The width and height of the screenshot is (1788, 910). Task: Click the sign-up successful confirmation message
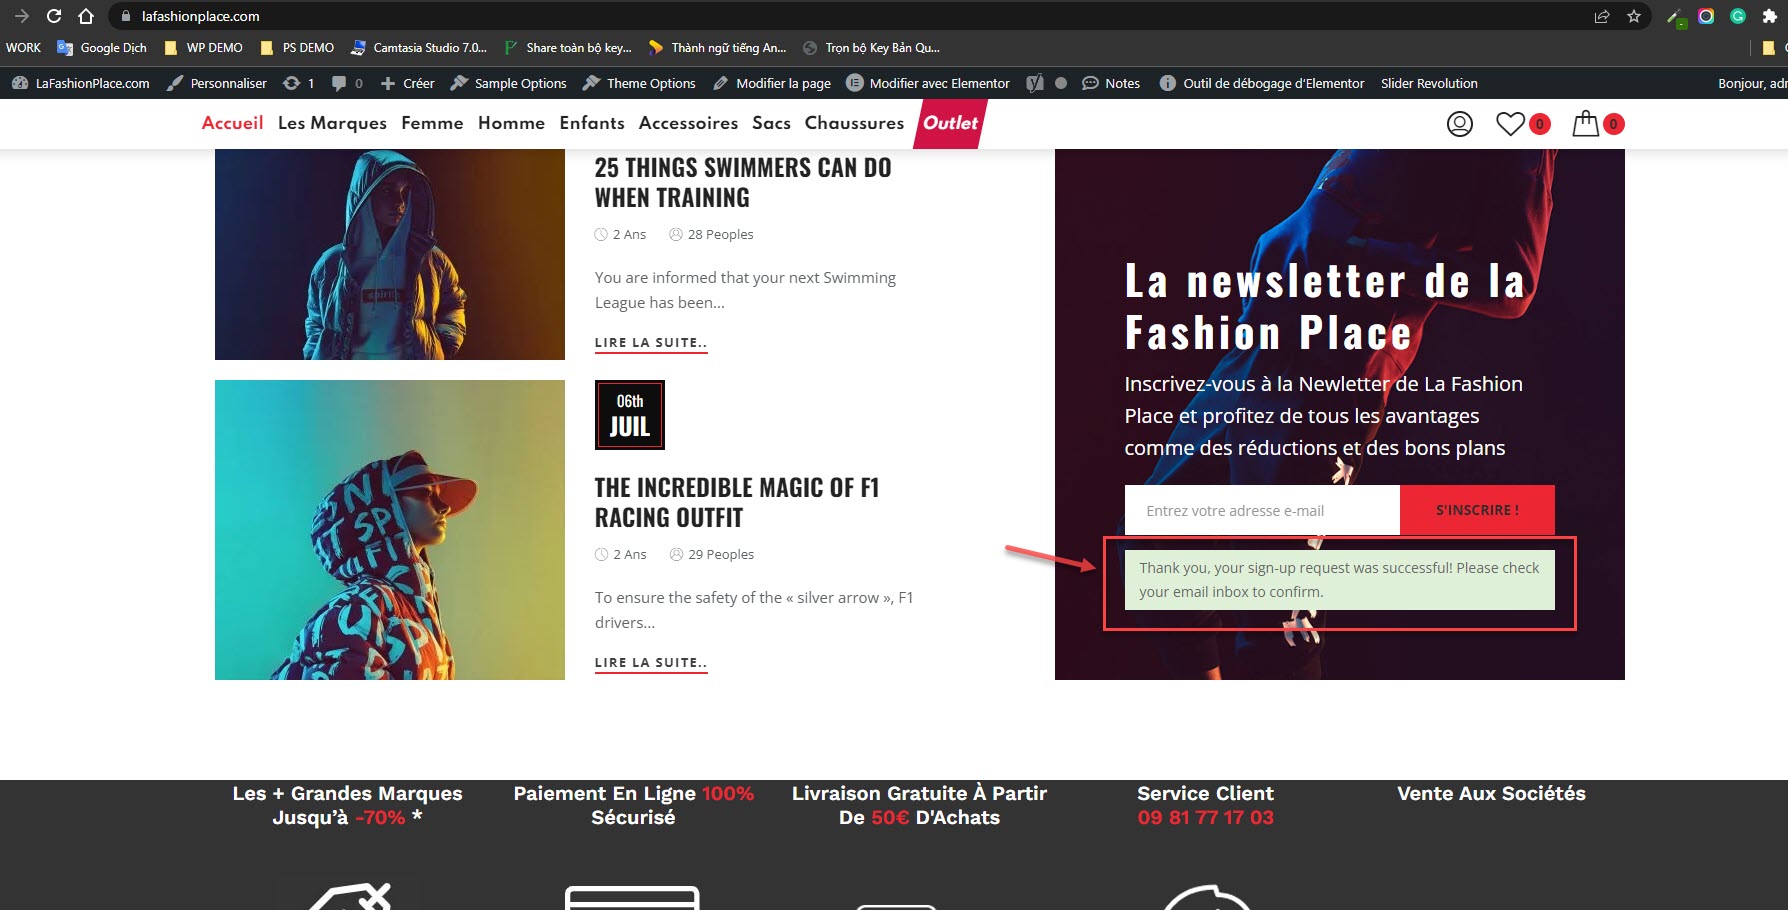pos(1340,580)
